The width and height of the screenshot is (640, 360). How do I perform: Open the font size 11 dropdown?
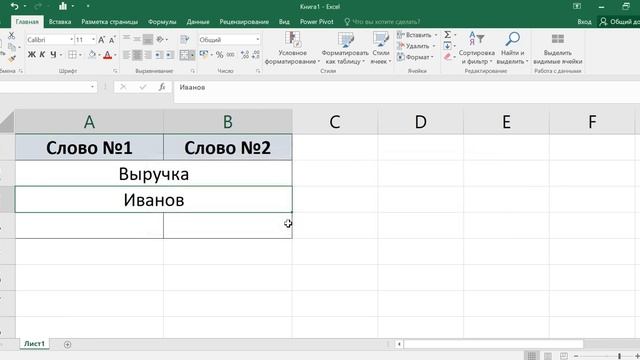point(93,40)
